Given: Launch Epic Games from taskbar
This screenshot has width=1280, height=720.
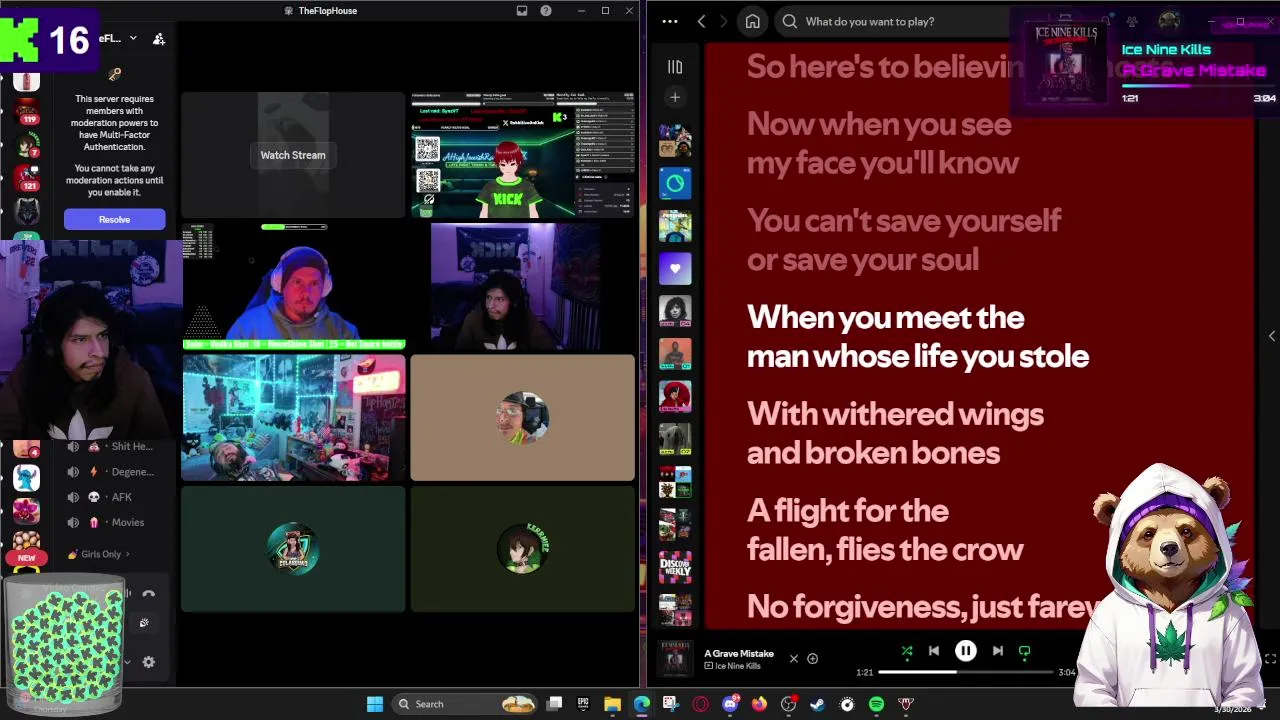Looking at the screenshot, I should pyautogui.click(x=583, y=704).
